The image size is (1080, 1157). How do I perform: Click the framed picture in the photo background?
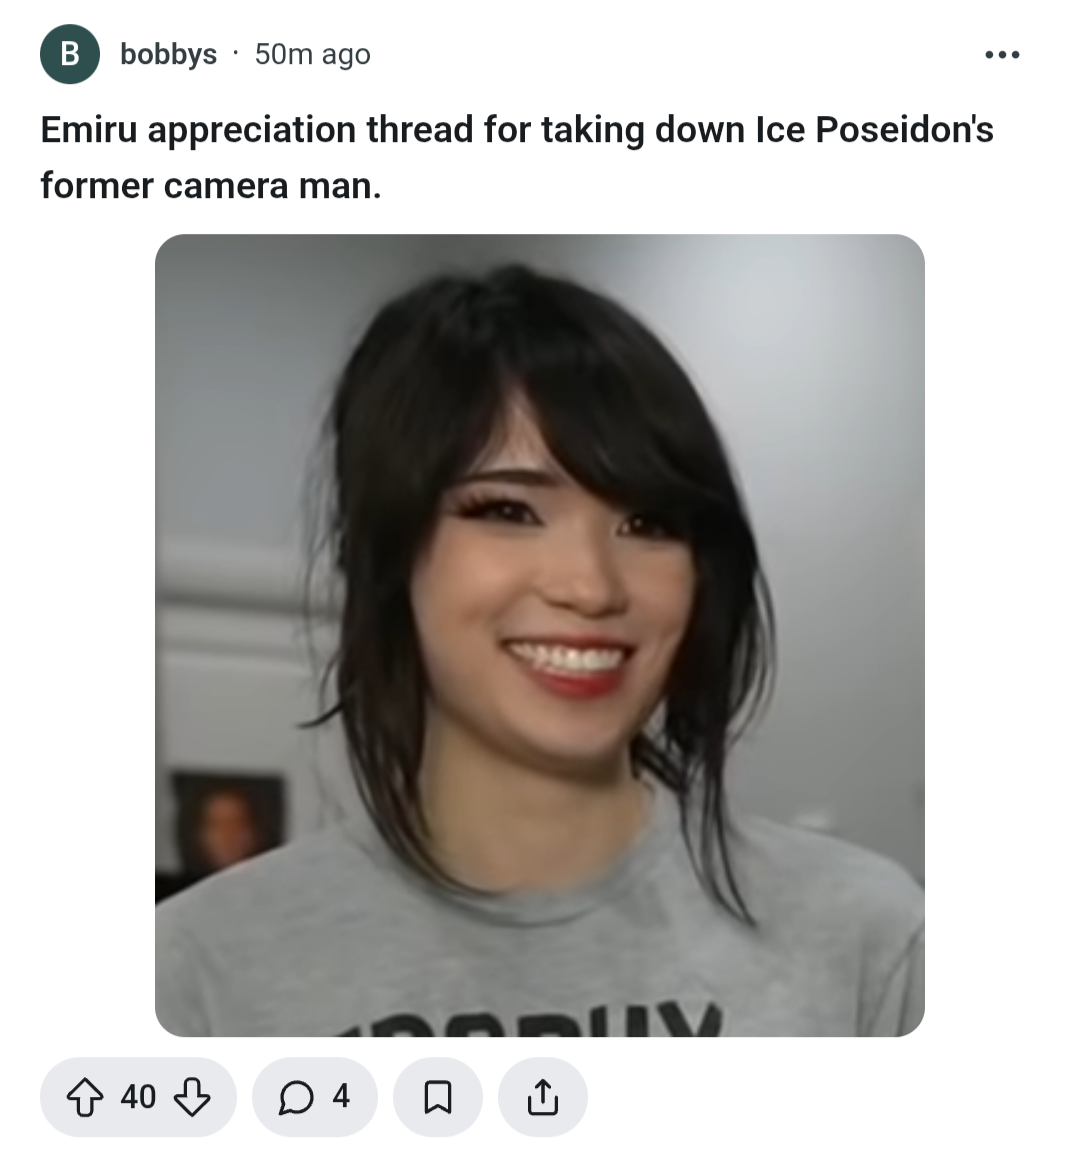click(227, 823)
